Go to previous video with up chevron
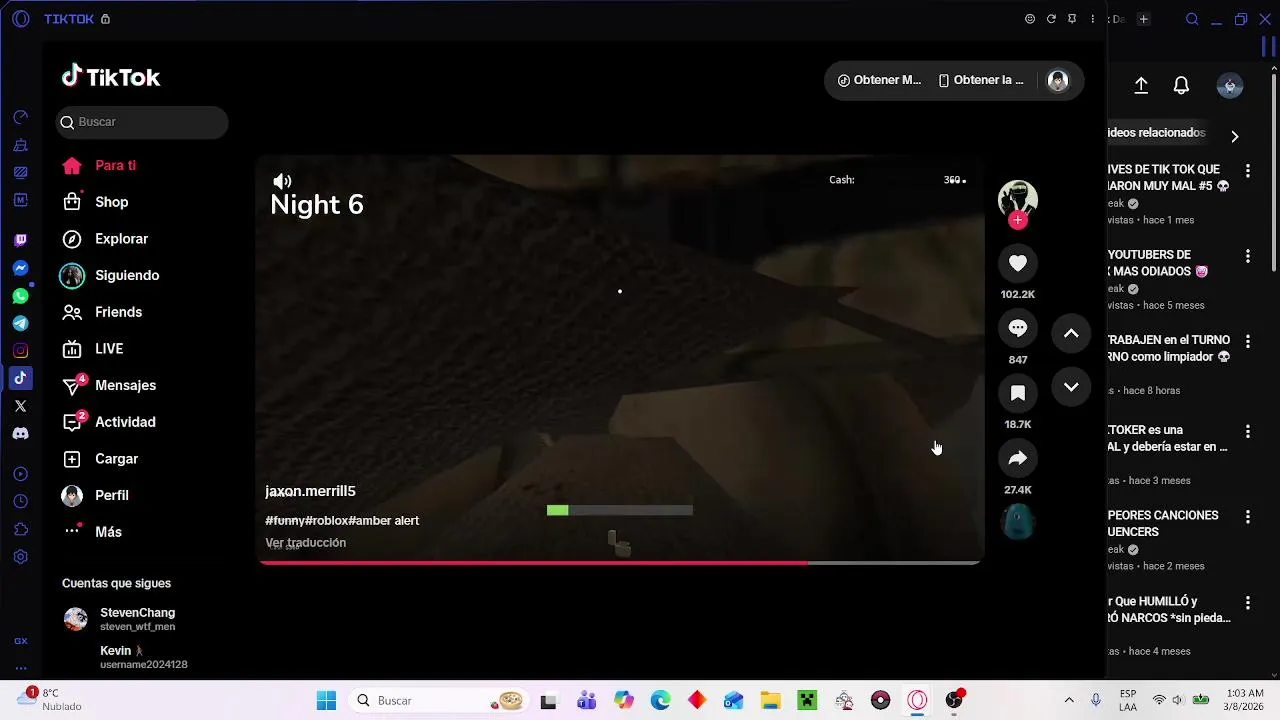 click(x=1071, y=333)
